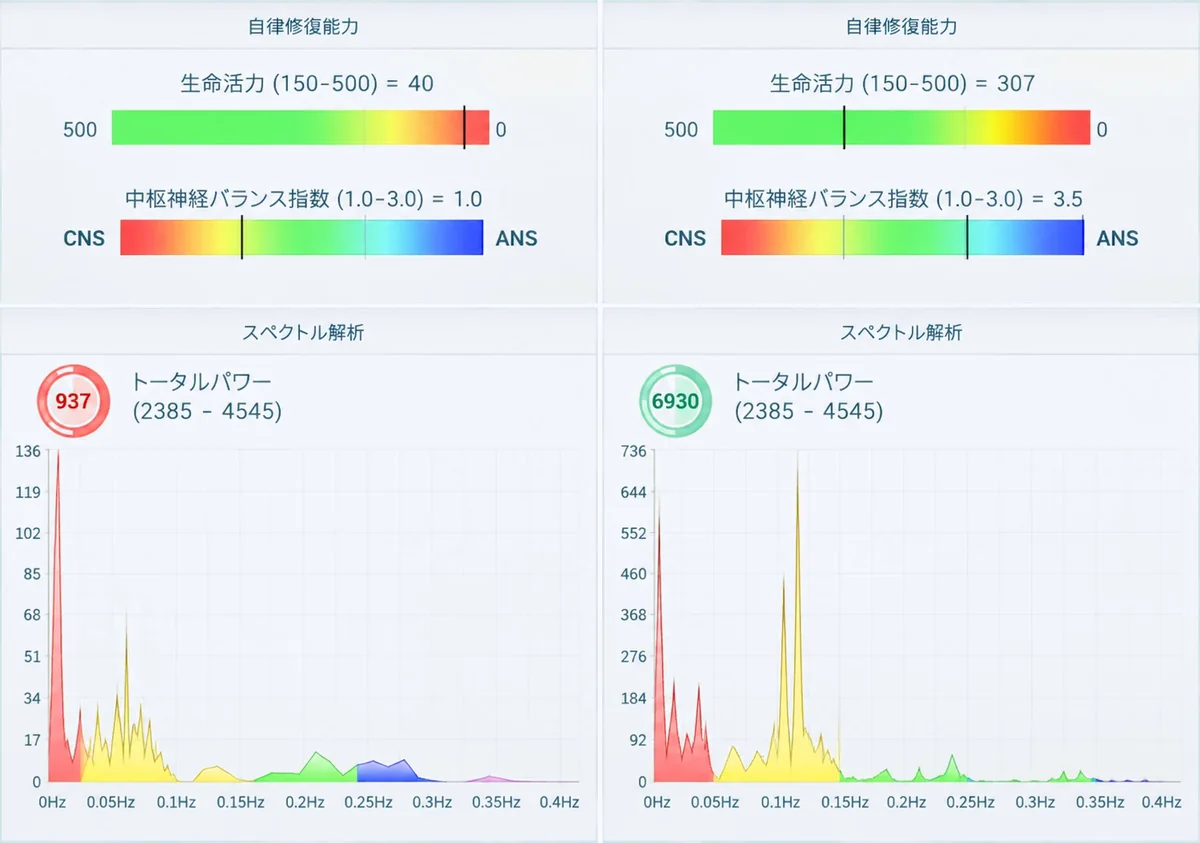Click the 0.25Hz axis label in the 937 chart
This screenshot has width=1200, height=843.
(369, 802)
